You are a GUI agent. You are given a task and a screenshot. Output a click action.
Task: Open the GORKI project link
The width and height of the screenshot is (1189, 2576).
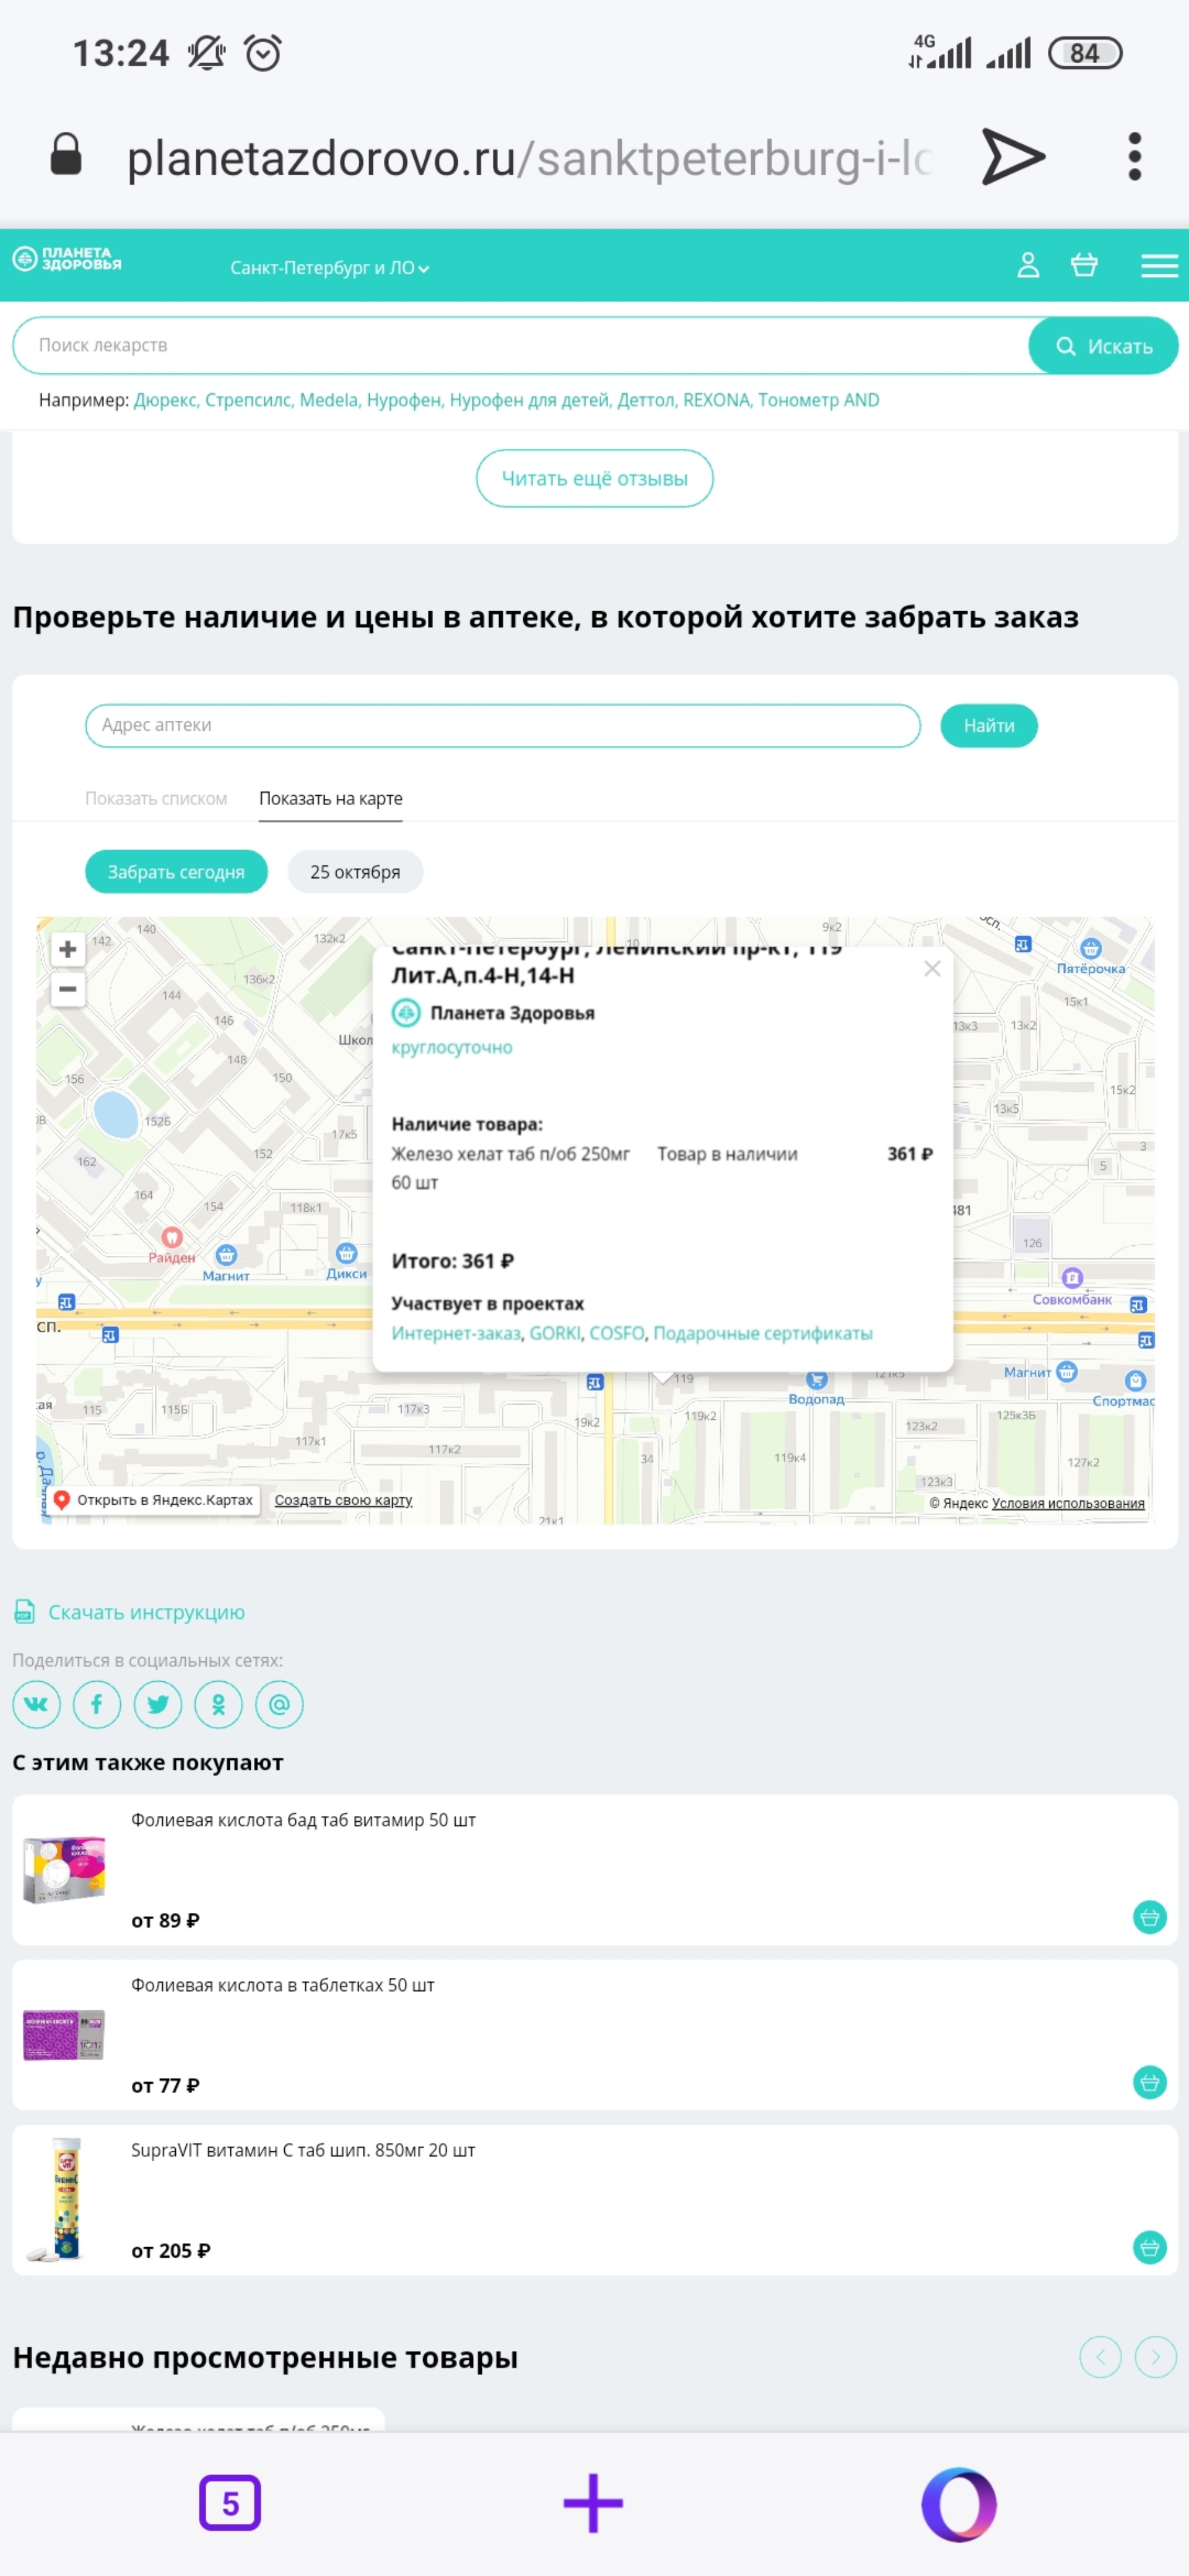[555, 1333]
